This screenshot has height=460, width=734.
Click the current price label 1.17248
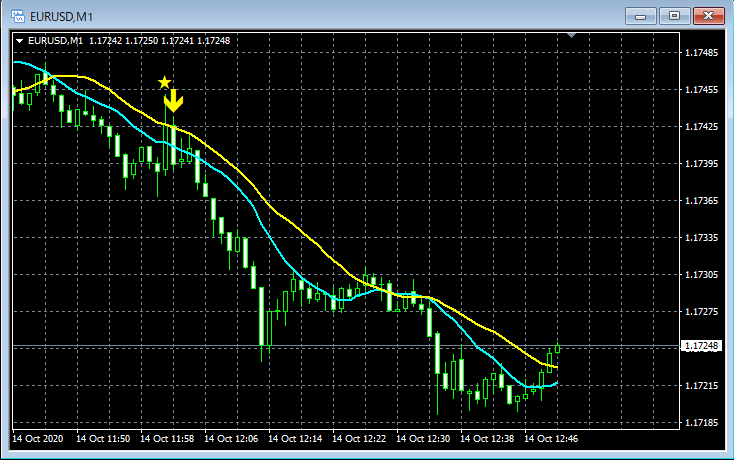tap(701, 346)
